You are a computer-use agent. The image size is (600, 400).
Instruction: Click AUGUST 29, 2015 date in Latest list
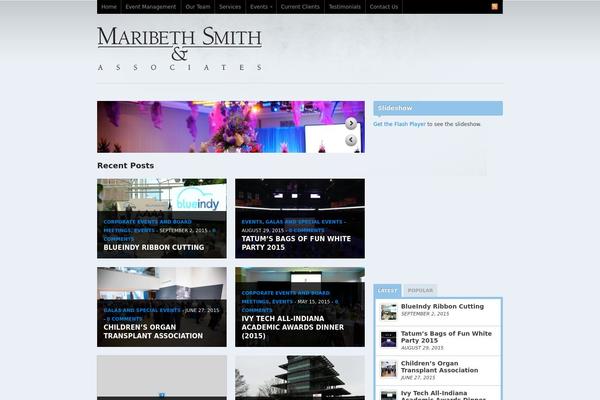coord(422,348)
